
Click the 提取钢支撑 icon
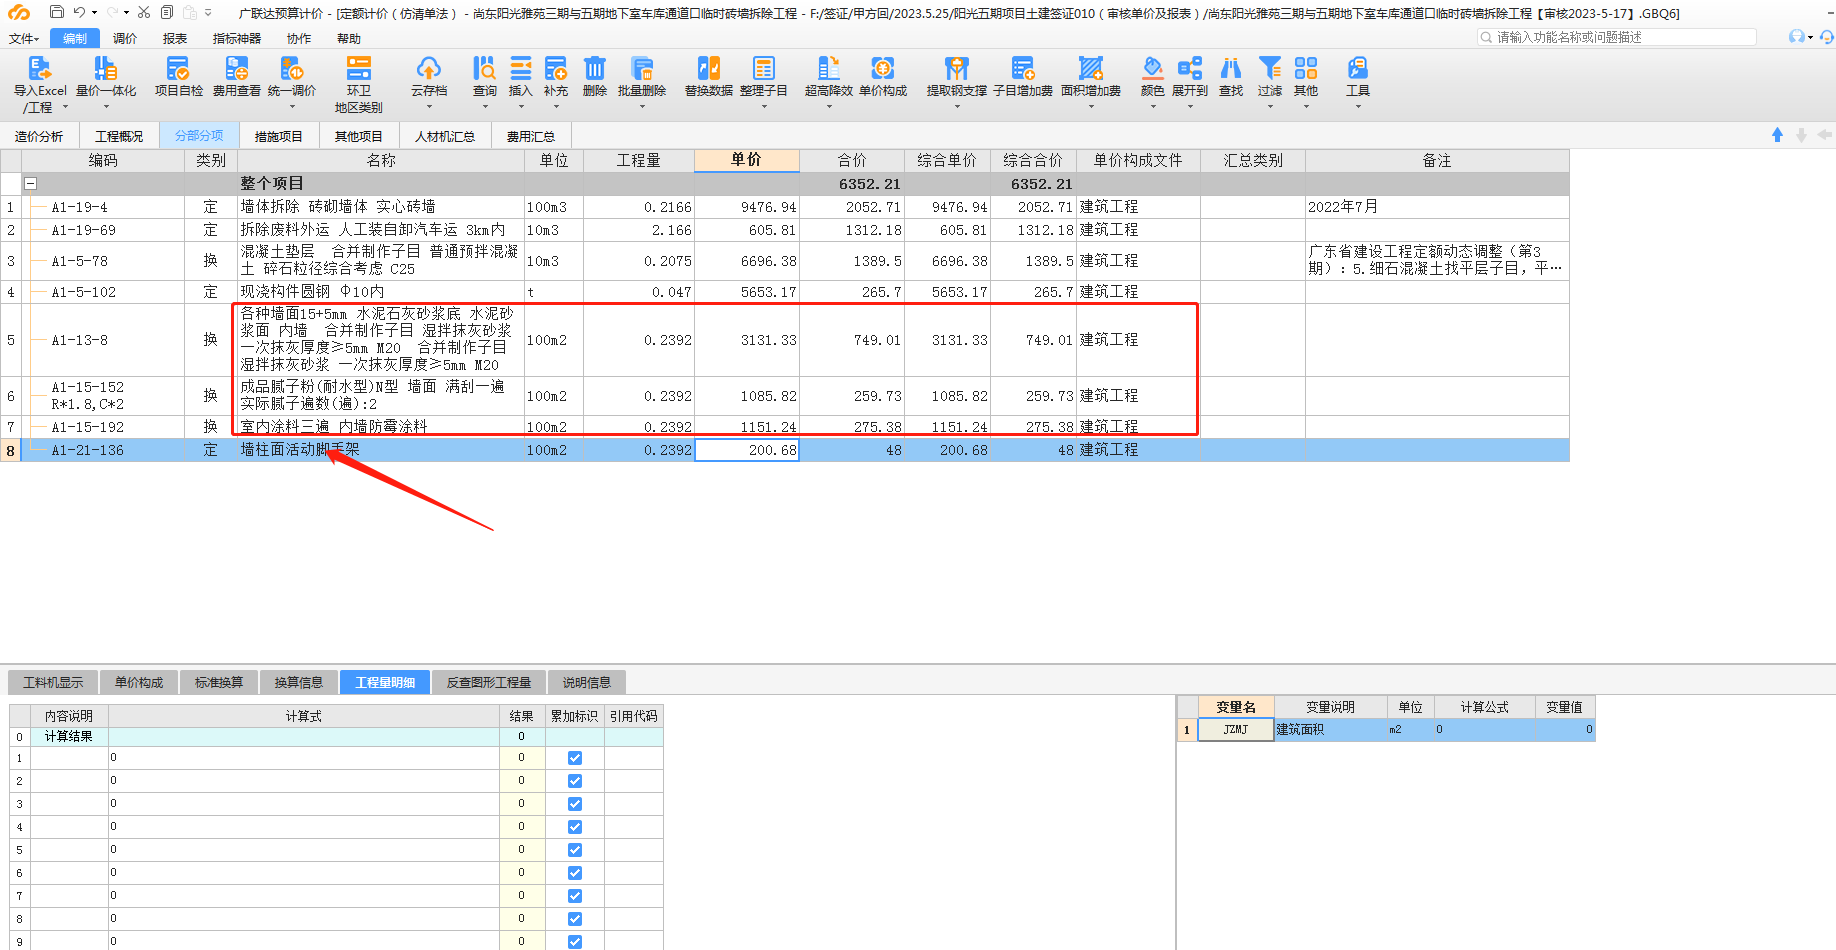[x=957, y=68]
